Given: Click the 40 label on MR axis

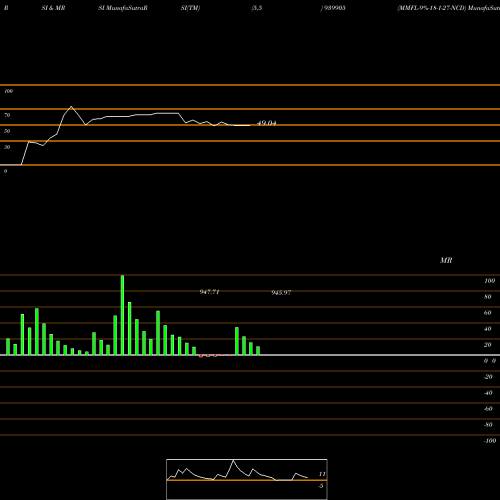Looking at the screenshot, I should coord(488,329).
